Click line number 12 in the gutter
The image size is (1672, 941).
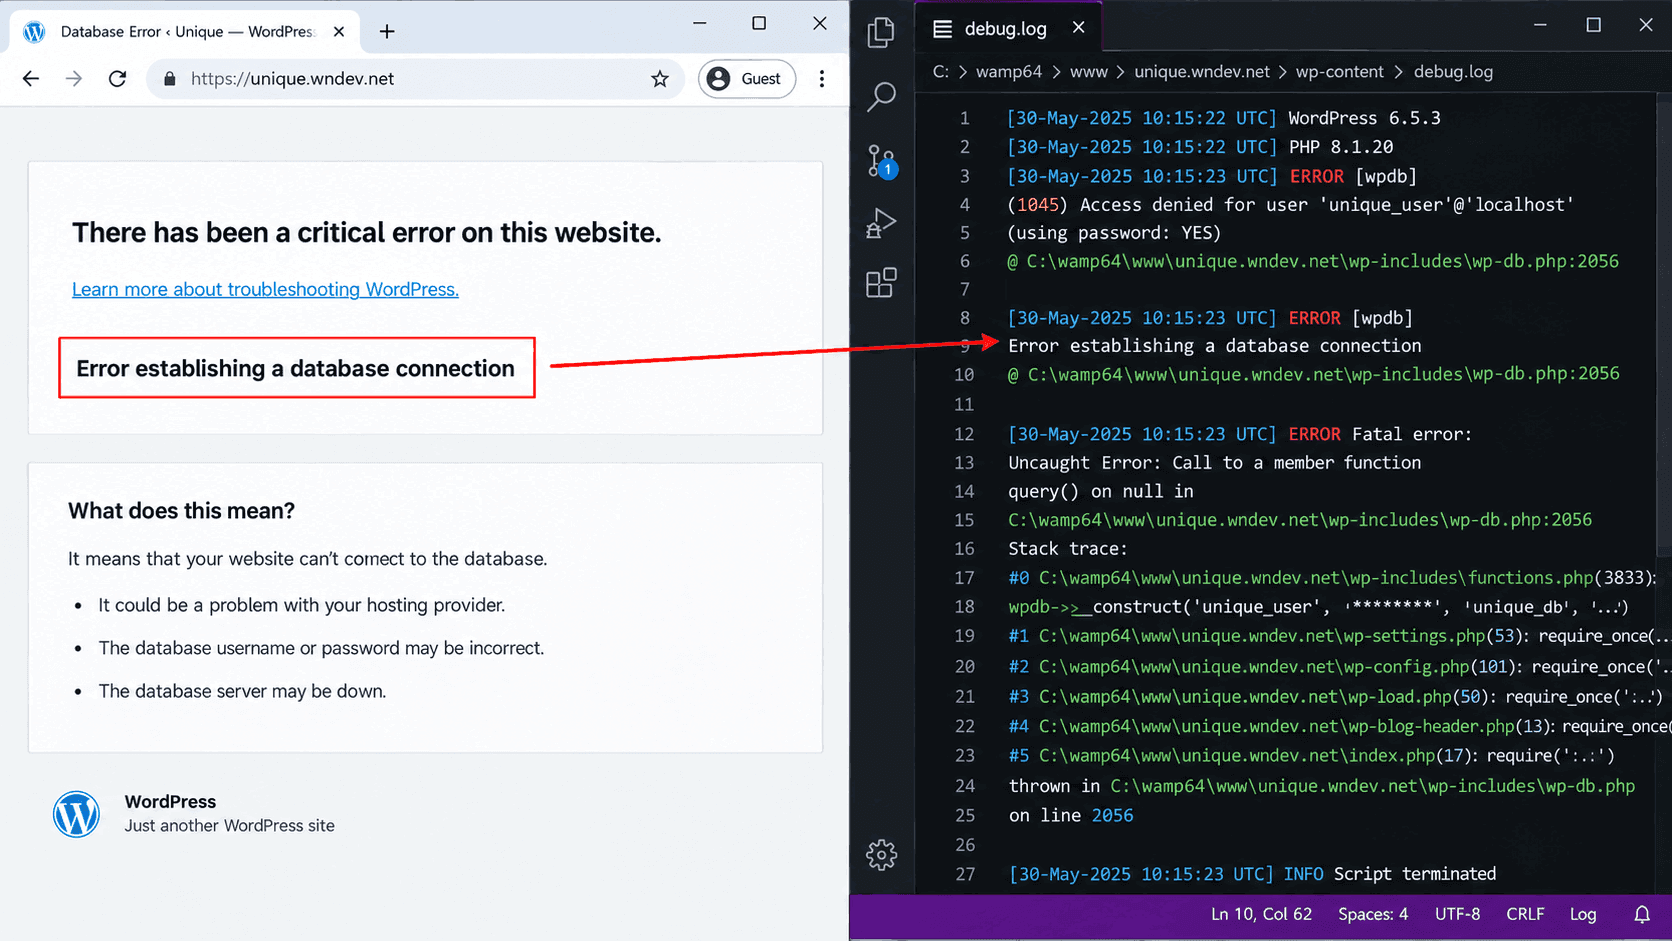[964, 434]
